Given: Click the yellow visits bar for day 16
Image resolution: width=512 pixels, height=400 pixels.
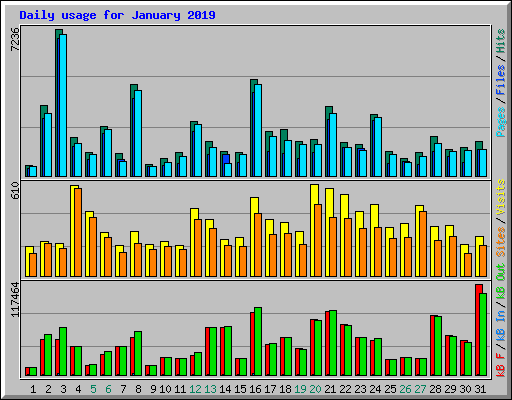Looking at the screenshot, I should pyautogui.click(x=253, y=237).
